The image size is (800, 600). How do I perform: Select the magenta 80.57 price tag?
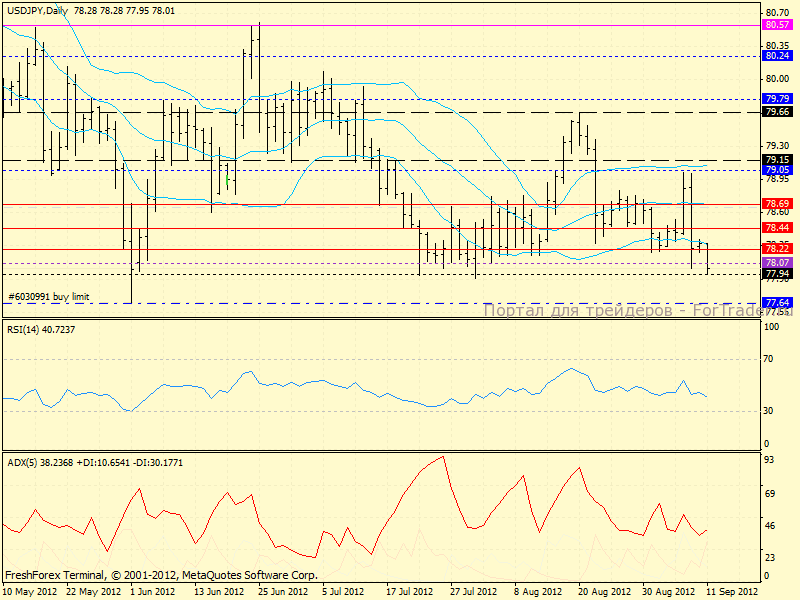pyautogui.click(x=777, y=24)
